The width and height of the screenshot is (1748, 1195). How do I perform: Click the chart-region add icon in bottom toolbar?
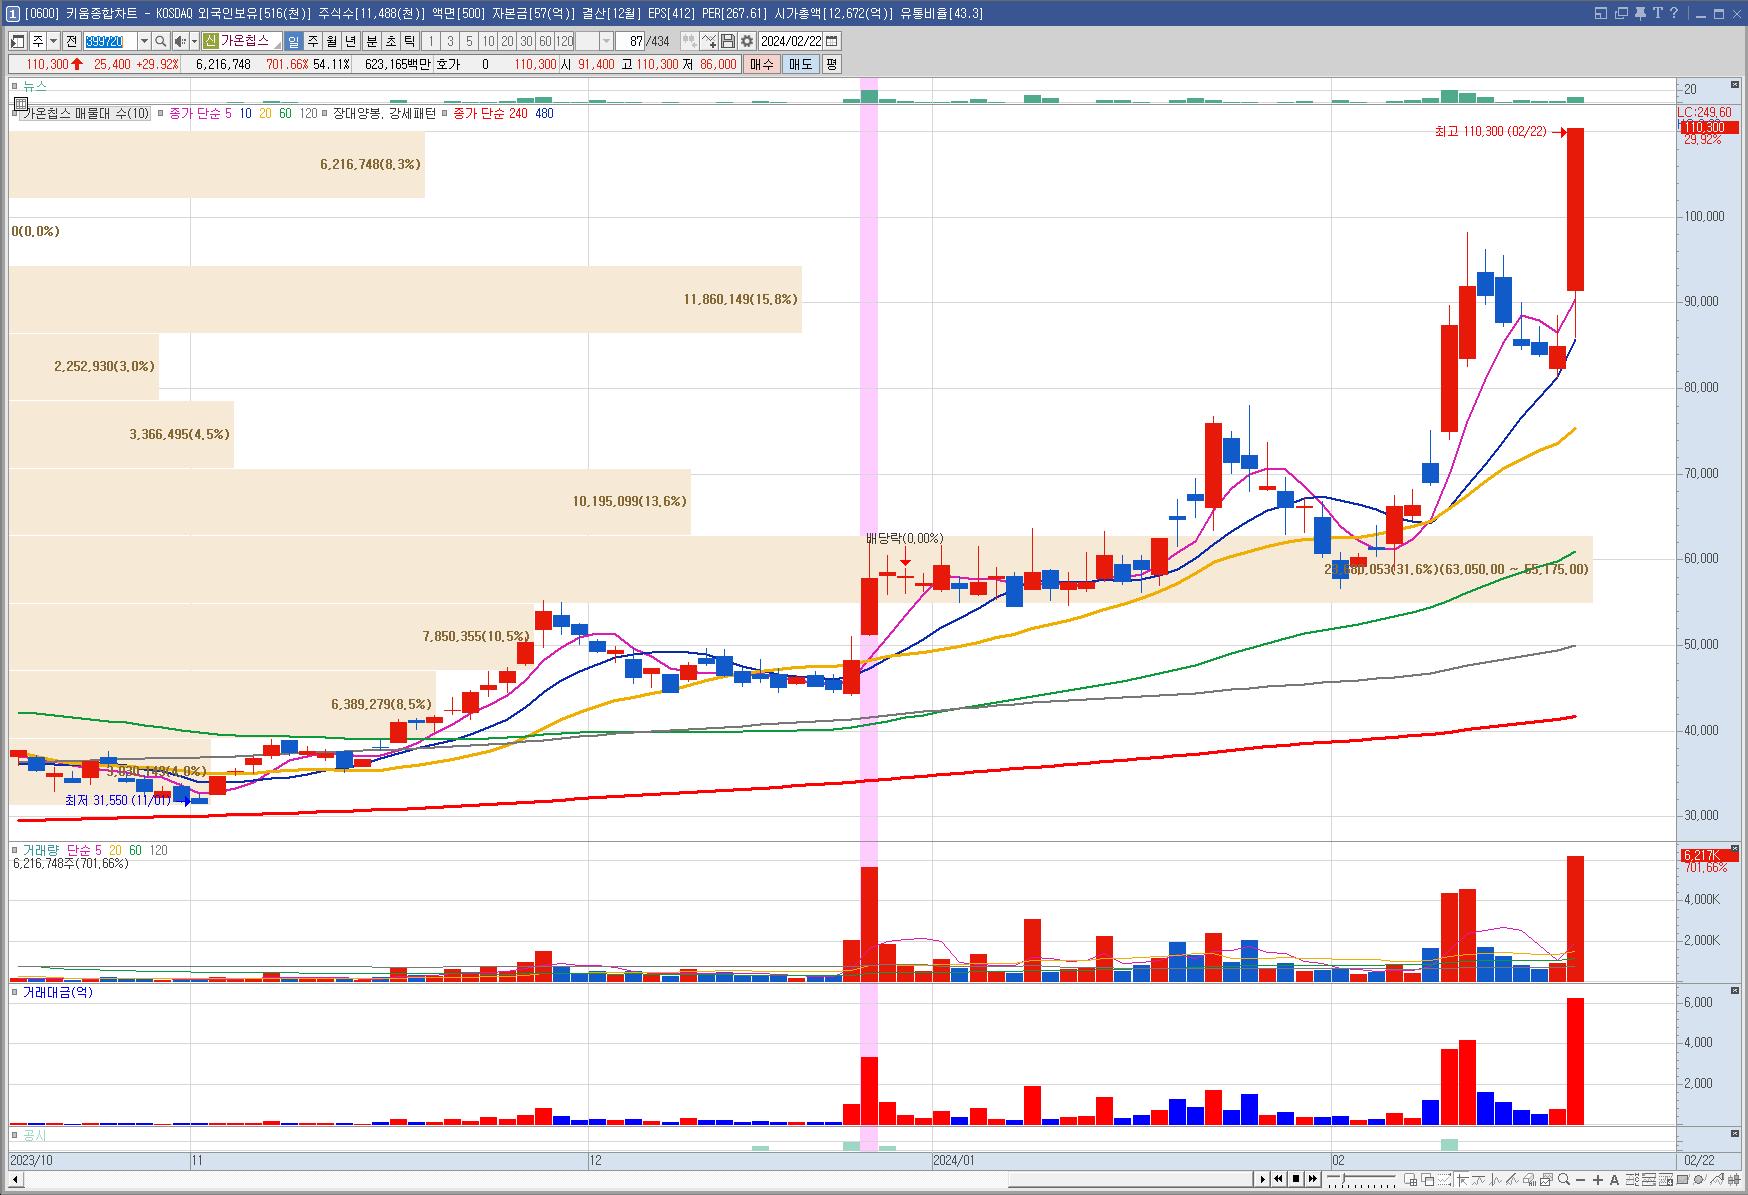click(1412, 1180)
